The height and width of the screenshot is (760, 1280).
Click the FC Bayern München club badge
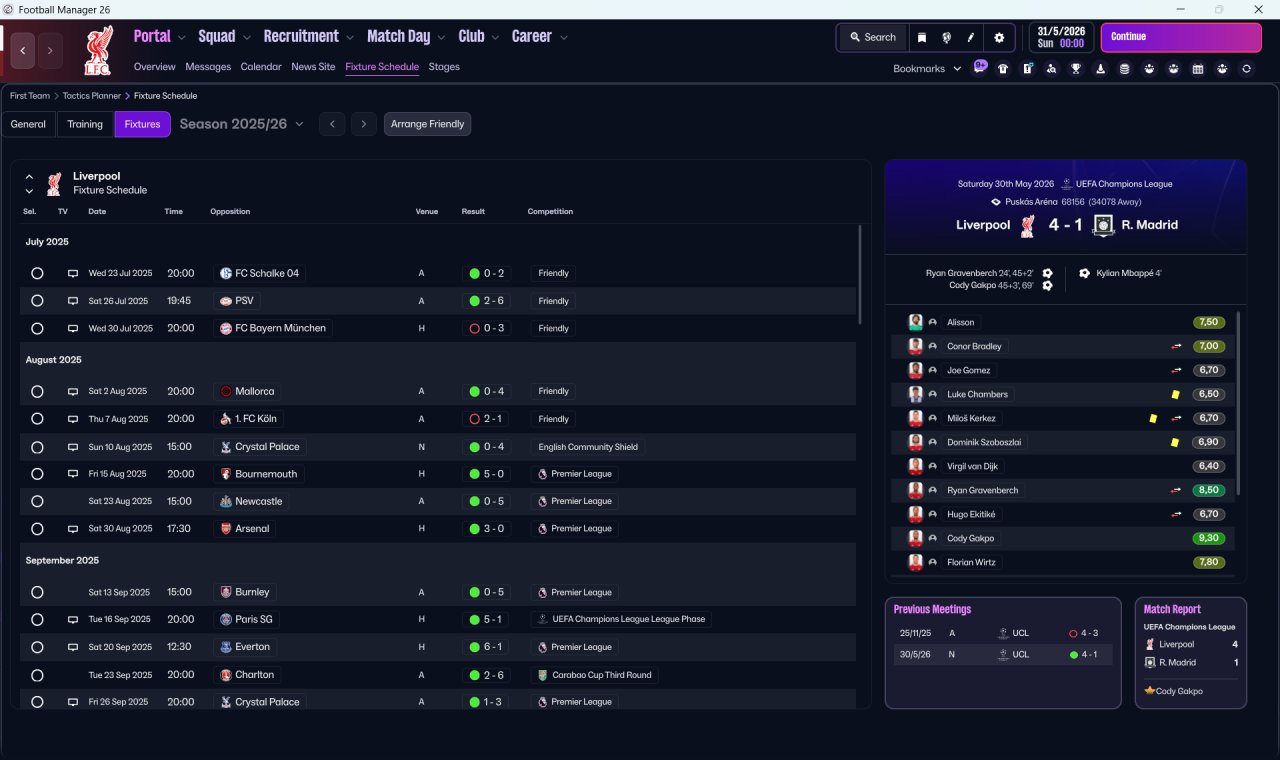(x=225, y=328)
